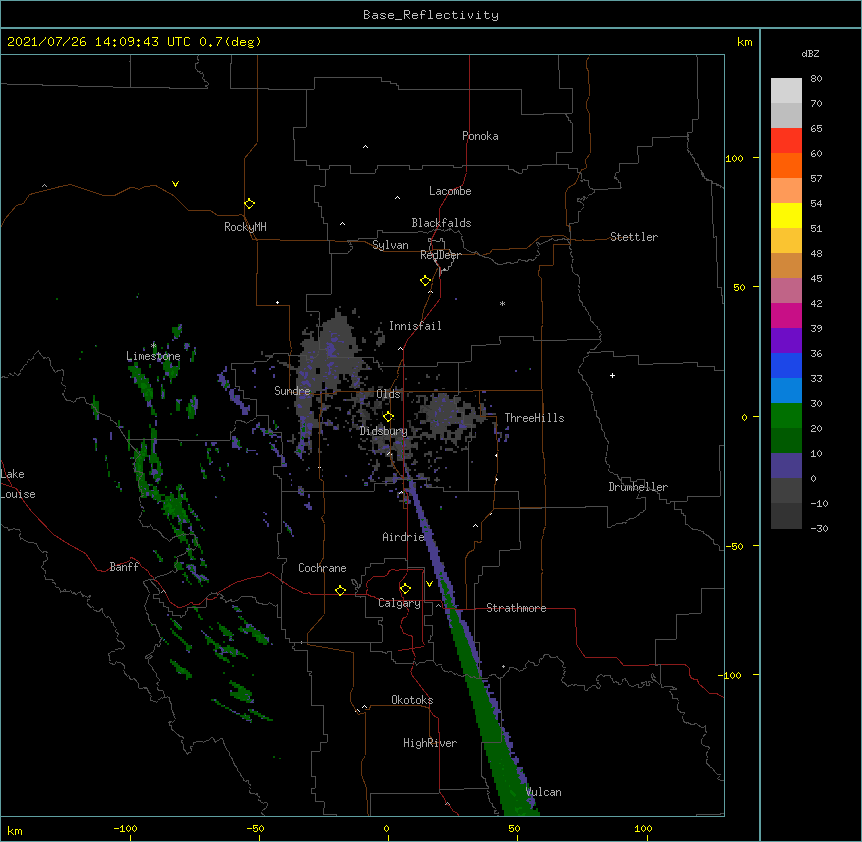Click the Base_Reflectivity title text
The height and width of the screenshot is (842, 862).
click(x=431, y=15)
